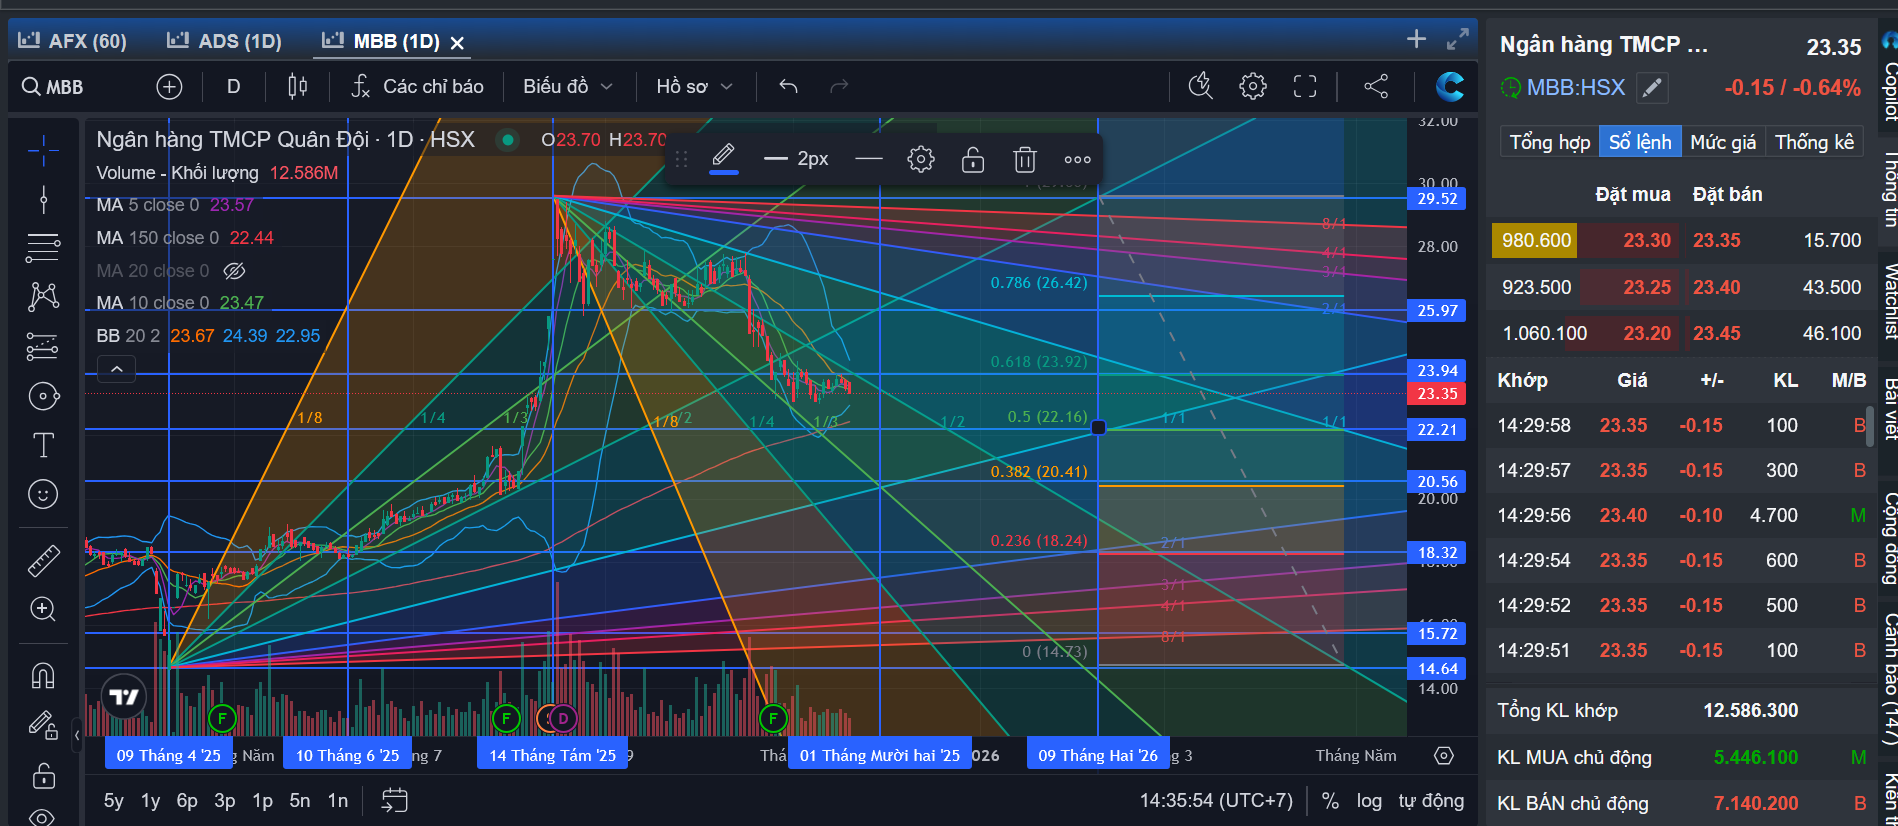Open the pattern drawing tools
The height and width of the screenshot is (826, 1898).
pos(43,296)
